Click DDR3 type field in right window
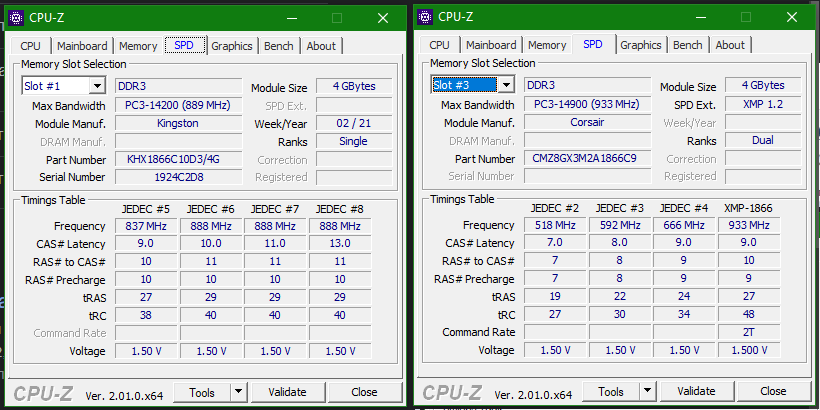Screen dimensions: 820x410 click(x=587, y=85)
